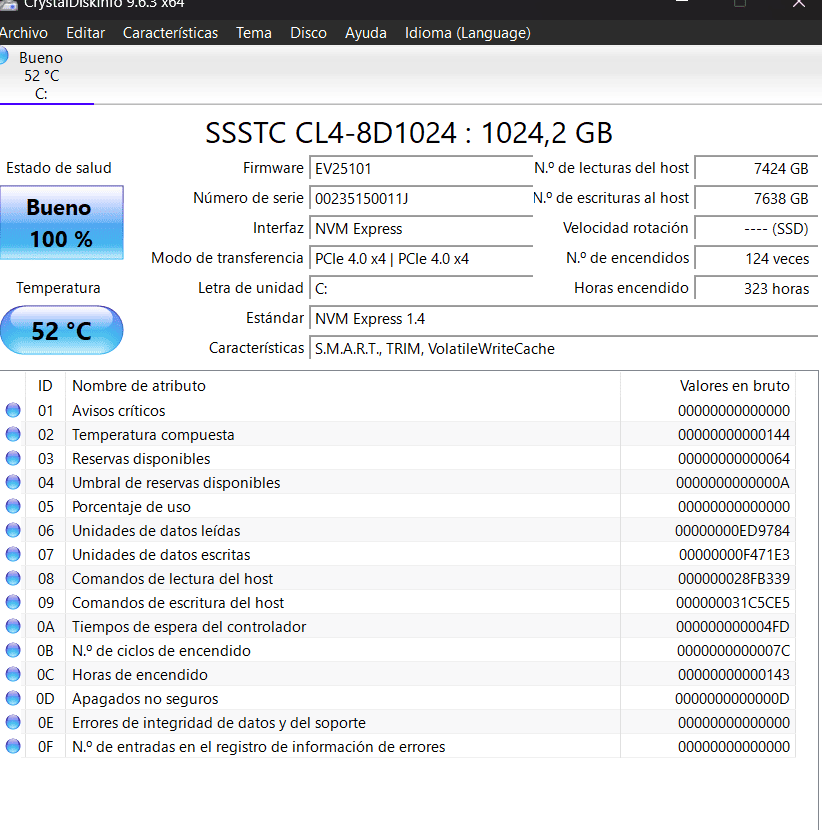The height and width of the screenshot is (830, 822).
Task: Click the Interfaz field NVM Express
Action: [421, 229]
